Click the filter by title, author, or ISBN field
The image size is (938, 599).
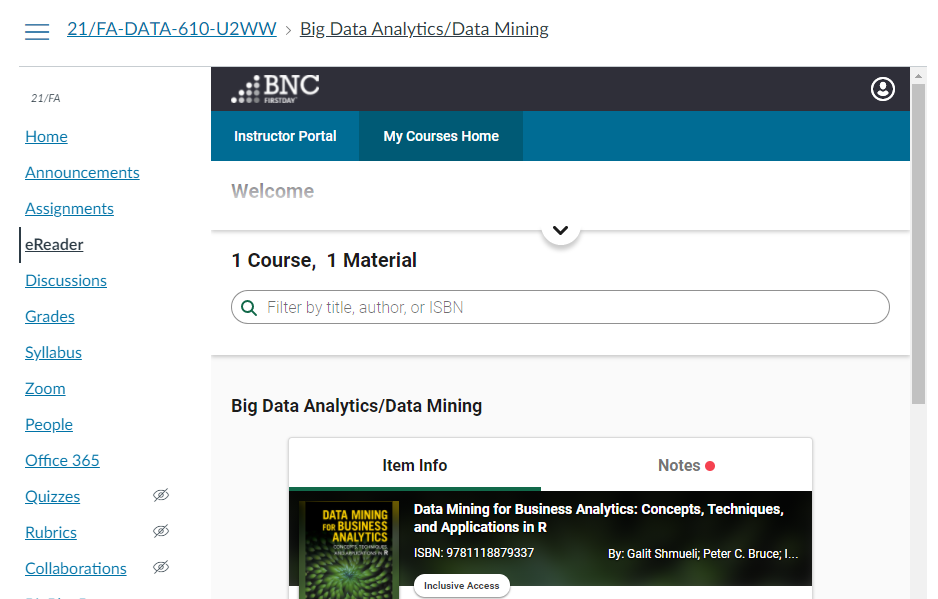[x=560, y=308]
